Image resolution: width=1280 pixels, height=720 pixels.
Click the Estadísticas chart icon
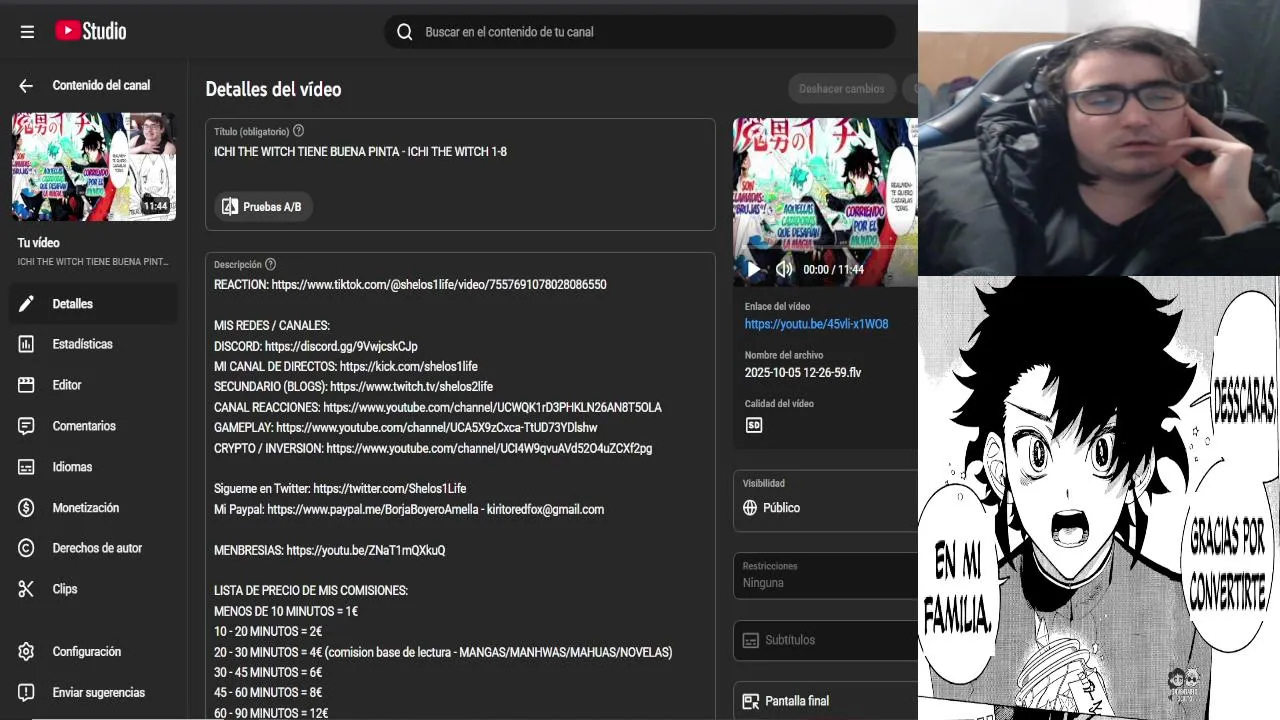click(x=27, y=344)
